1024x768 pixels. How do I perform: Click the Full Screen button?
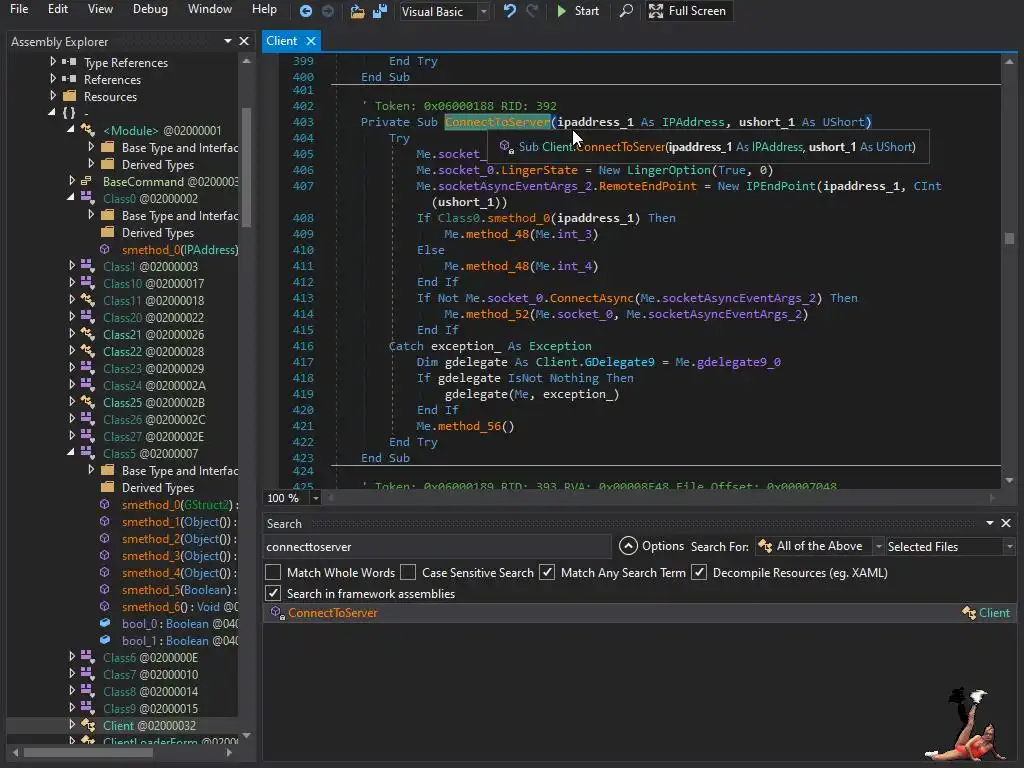tap(687, 11)
